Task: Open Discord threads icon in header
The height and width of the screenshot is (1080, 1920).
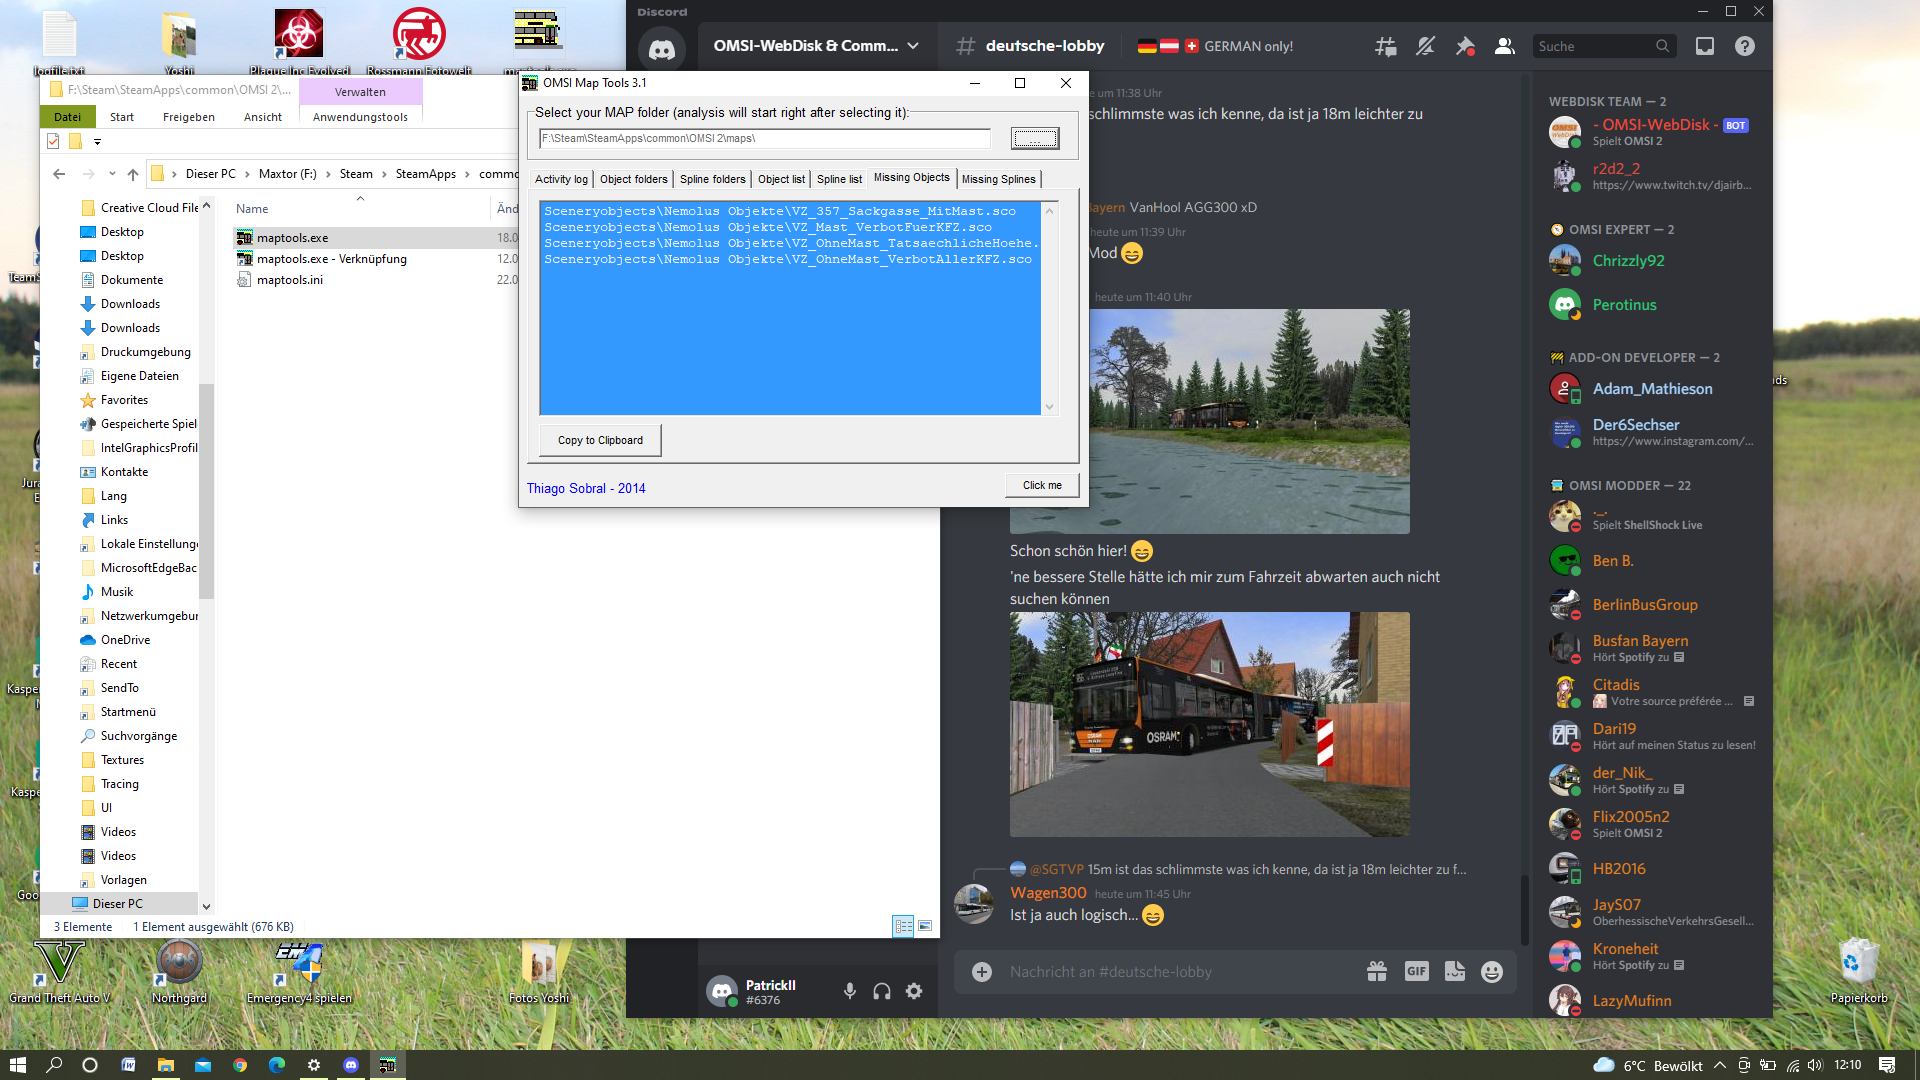Action: [x=1385, y=46]
